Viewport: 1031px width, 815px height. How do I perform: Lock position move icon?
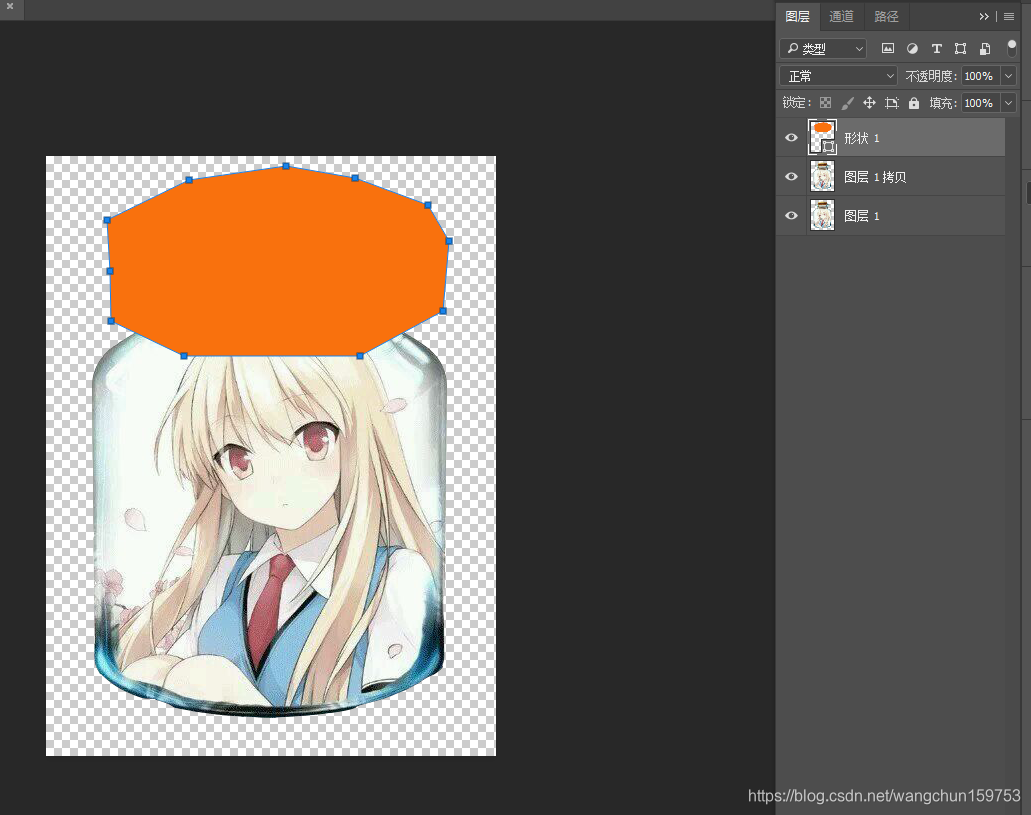869,103
